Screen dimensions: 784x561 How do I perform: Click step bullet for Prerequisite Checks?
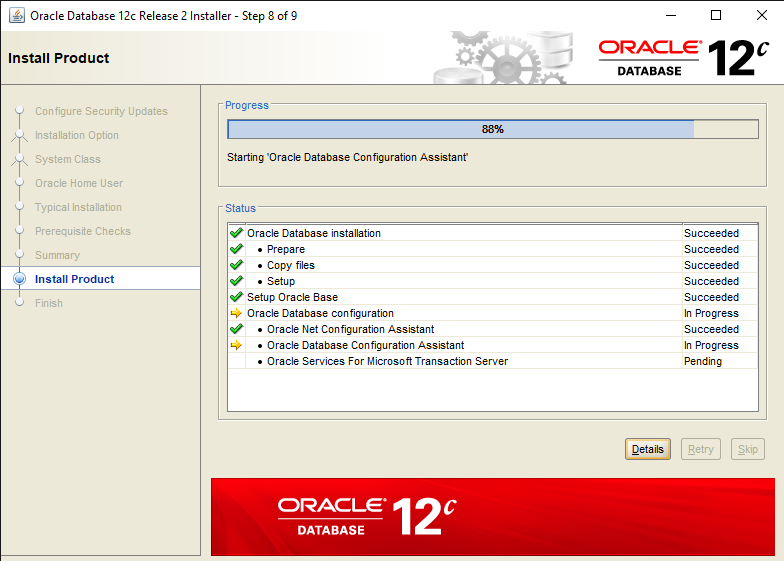click(20, 231)
